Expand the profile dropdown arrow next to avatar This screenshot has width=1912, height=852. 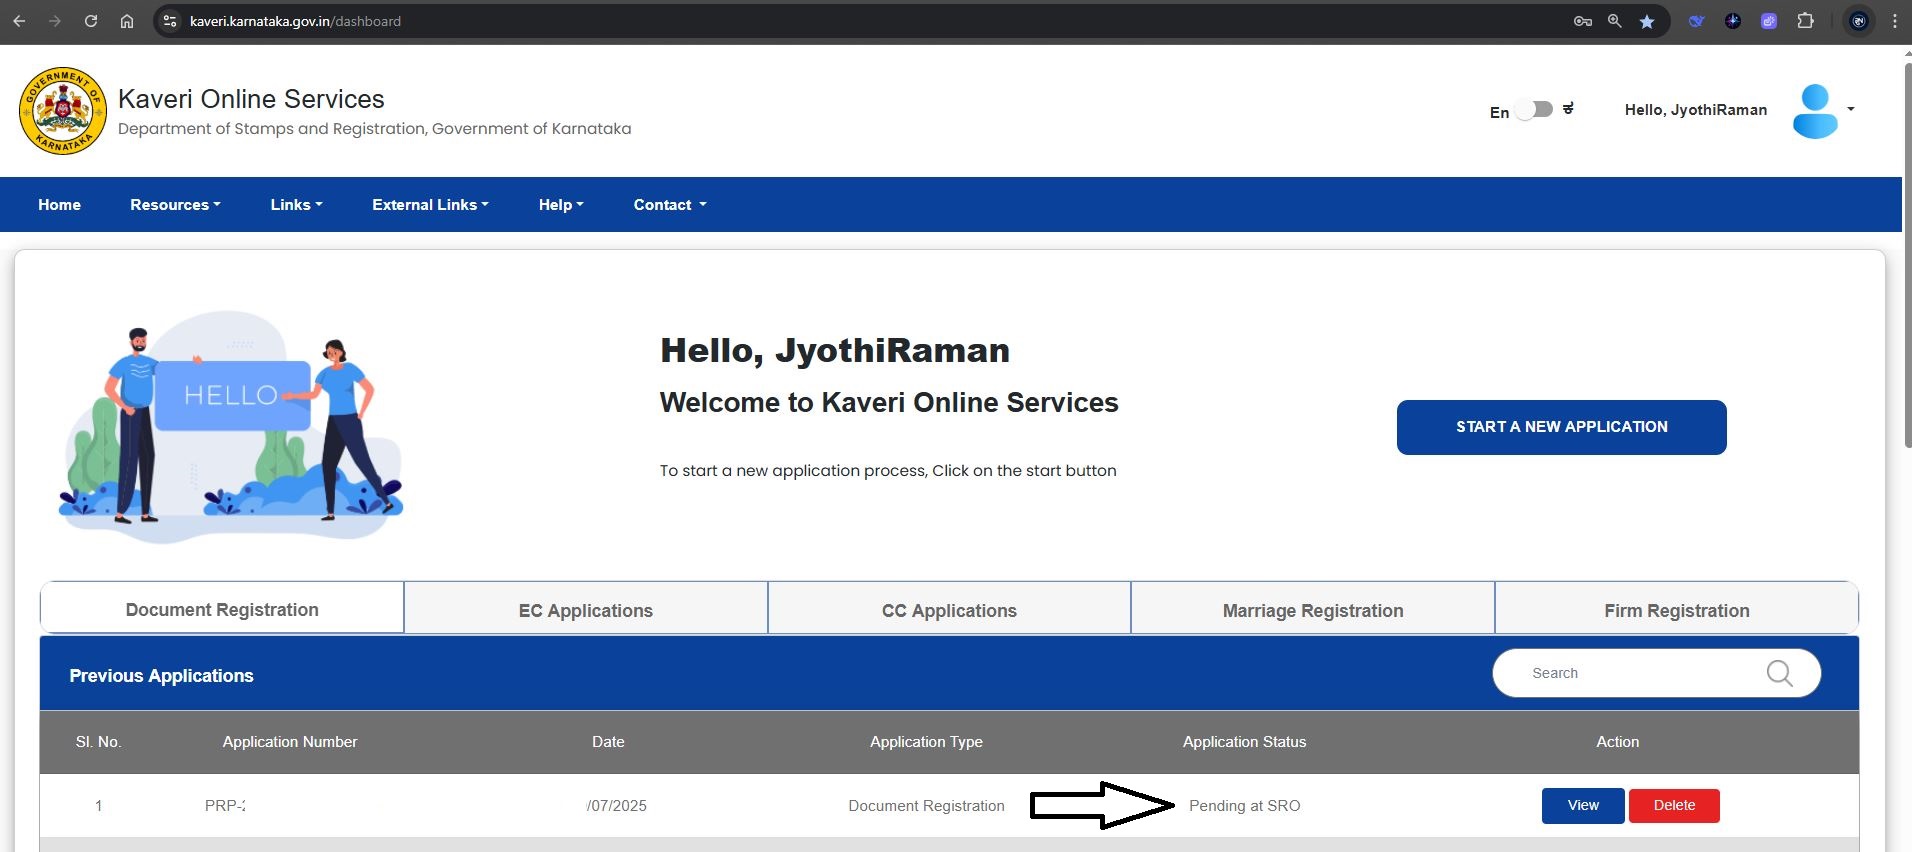coord(1851,109)
